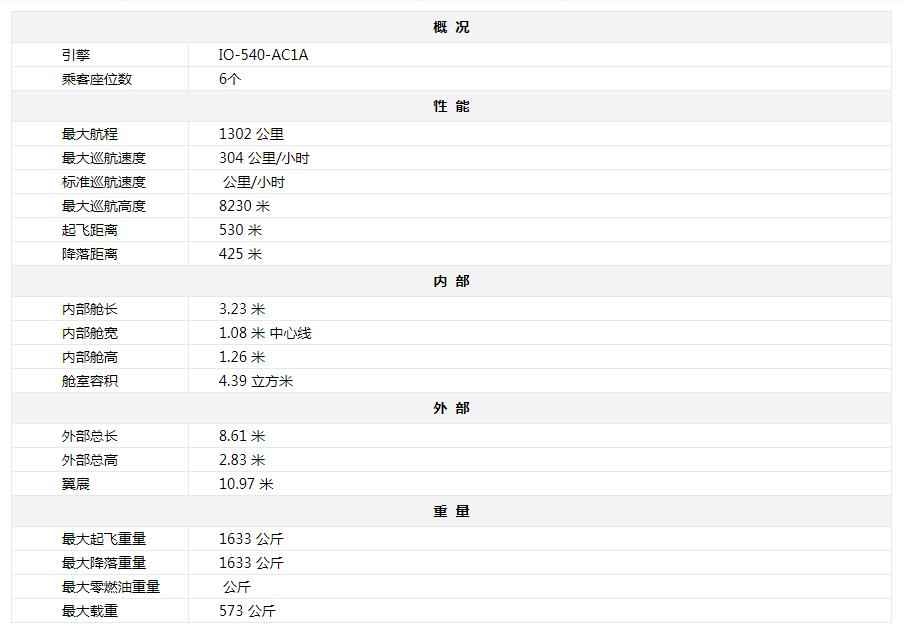Click the 概况 section header
The image size is (904, 633).
[451, 27]
